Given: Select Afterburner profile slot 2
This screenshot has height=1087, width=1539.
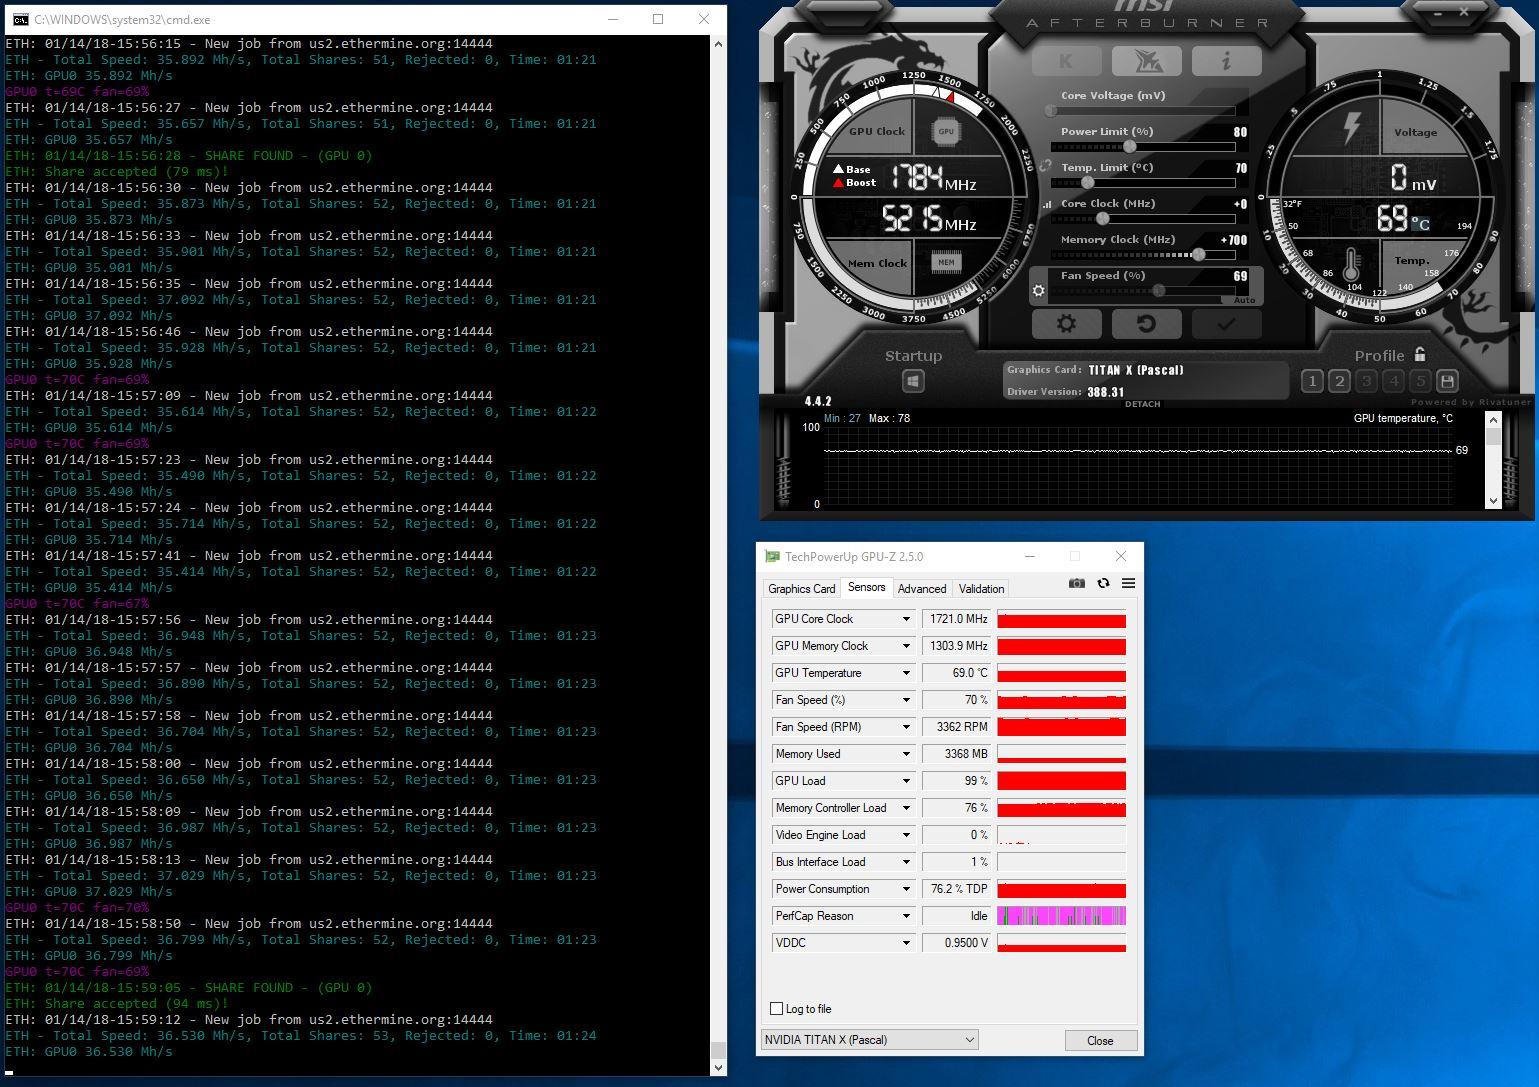Looking at the screenshot, I should (x=1340, y=381).
